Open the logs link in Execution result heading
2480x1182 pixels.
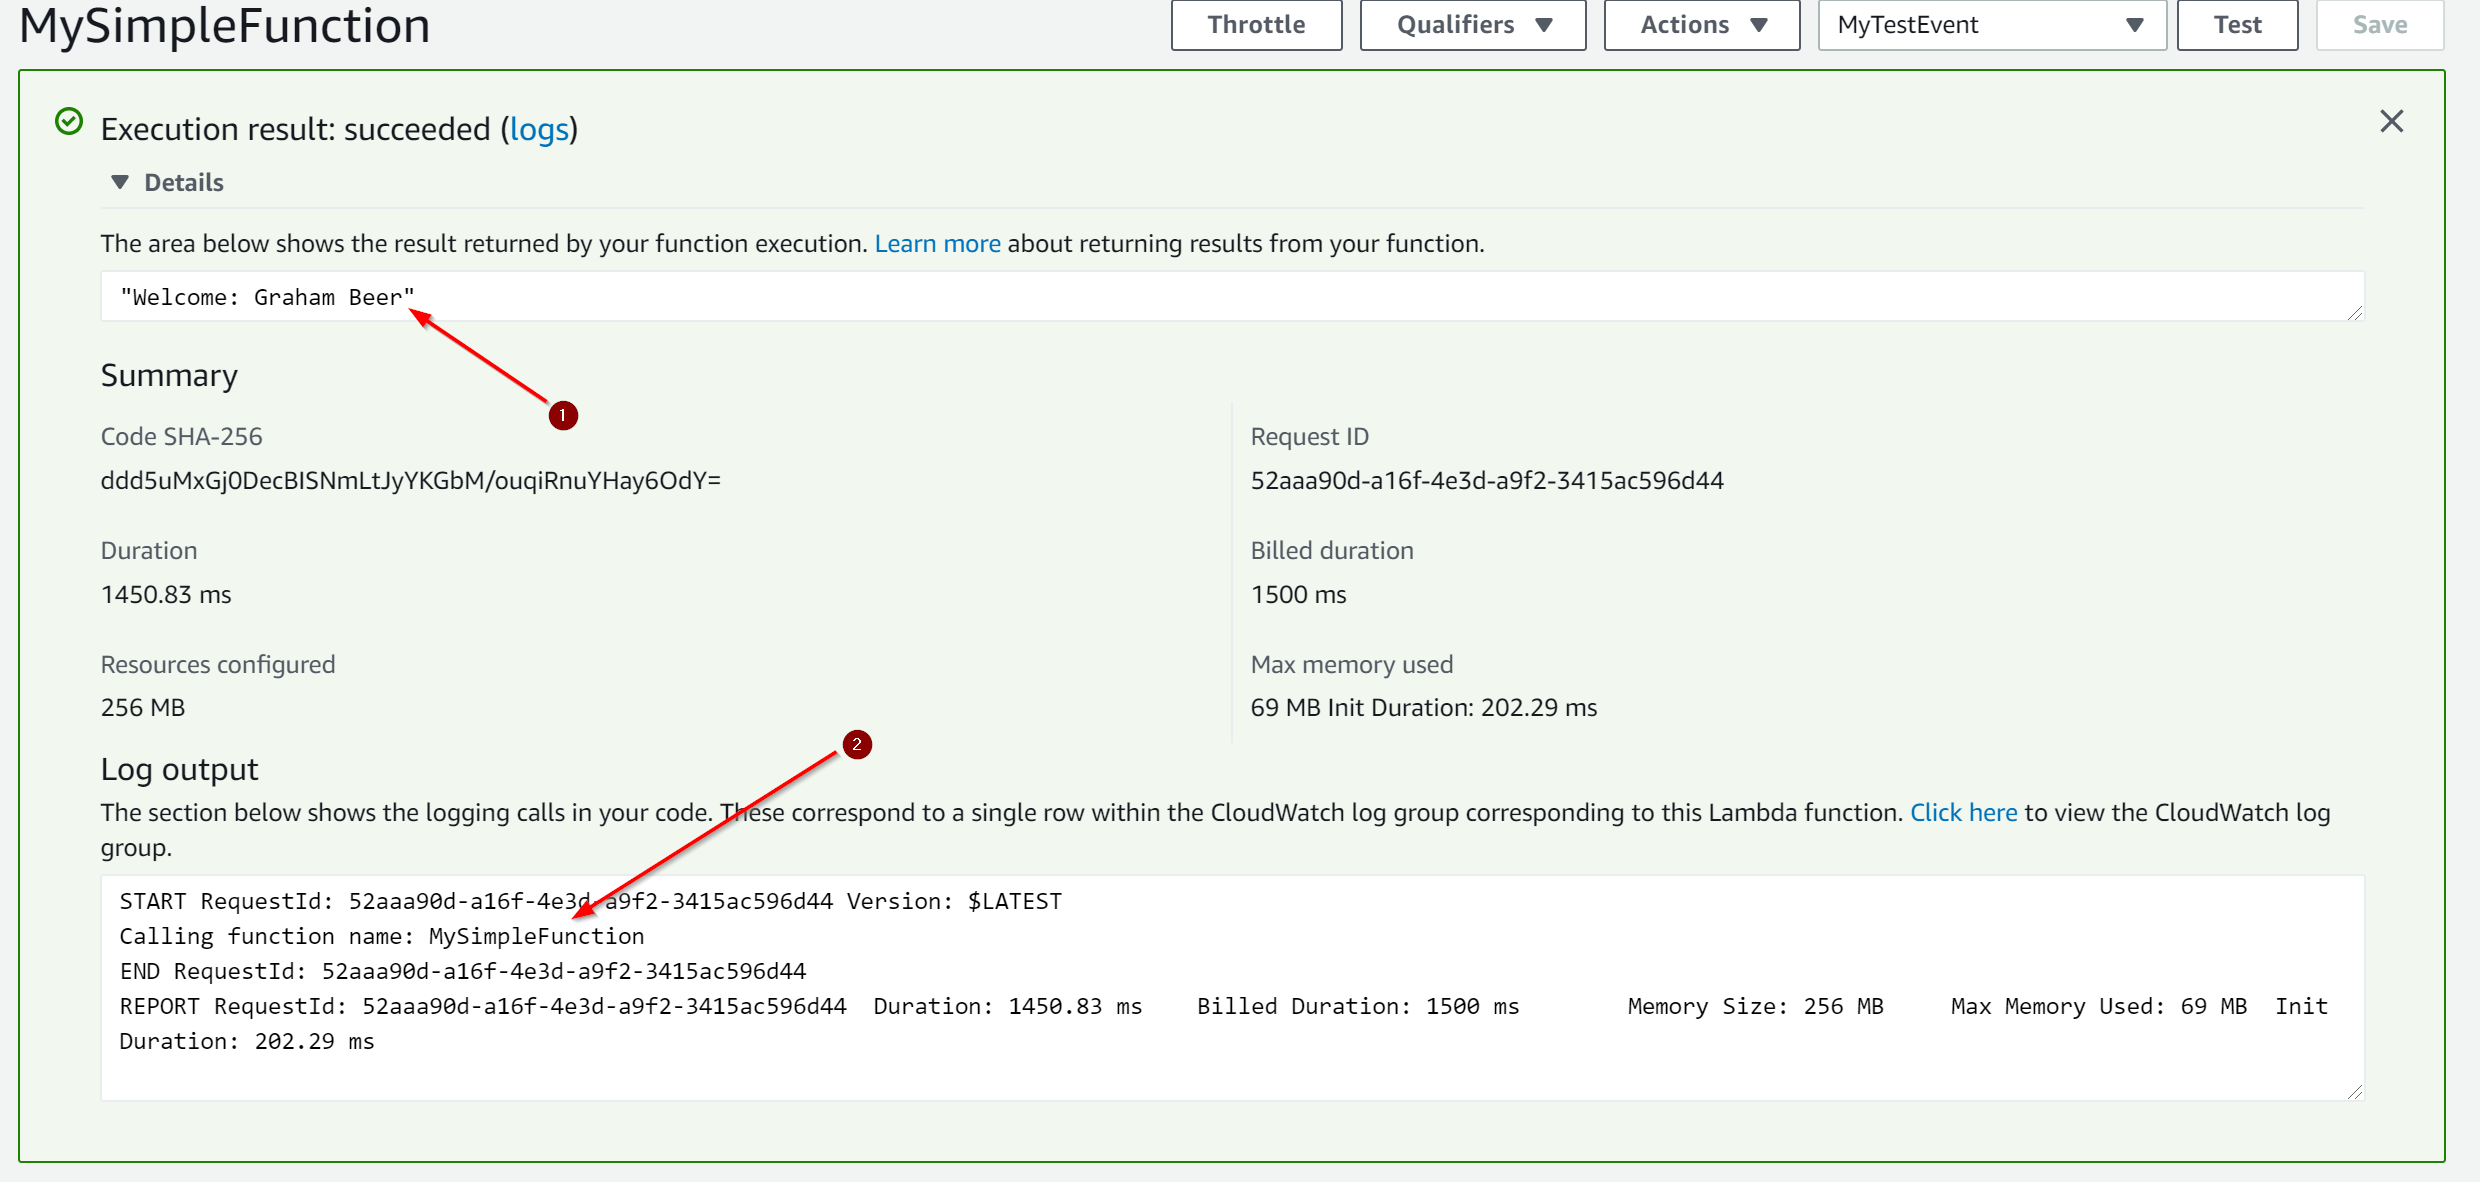tap(540, 129)
